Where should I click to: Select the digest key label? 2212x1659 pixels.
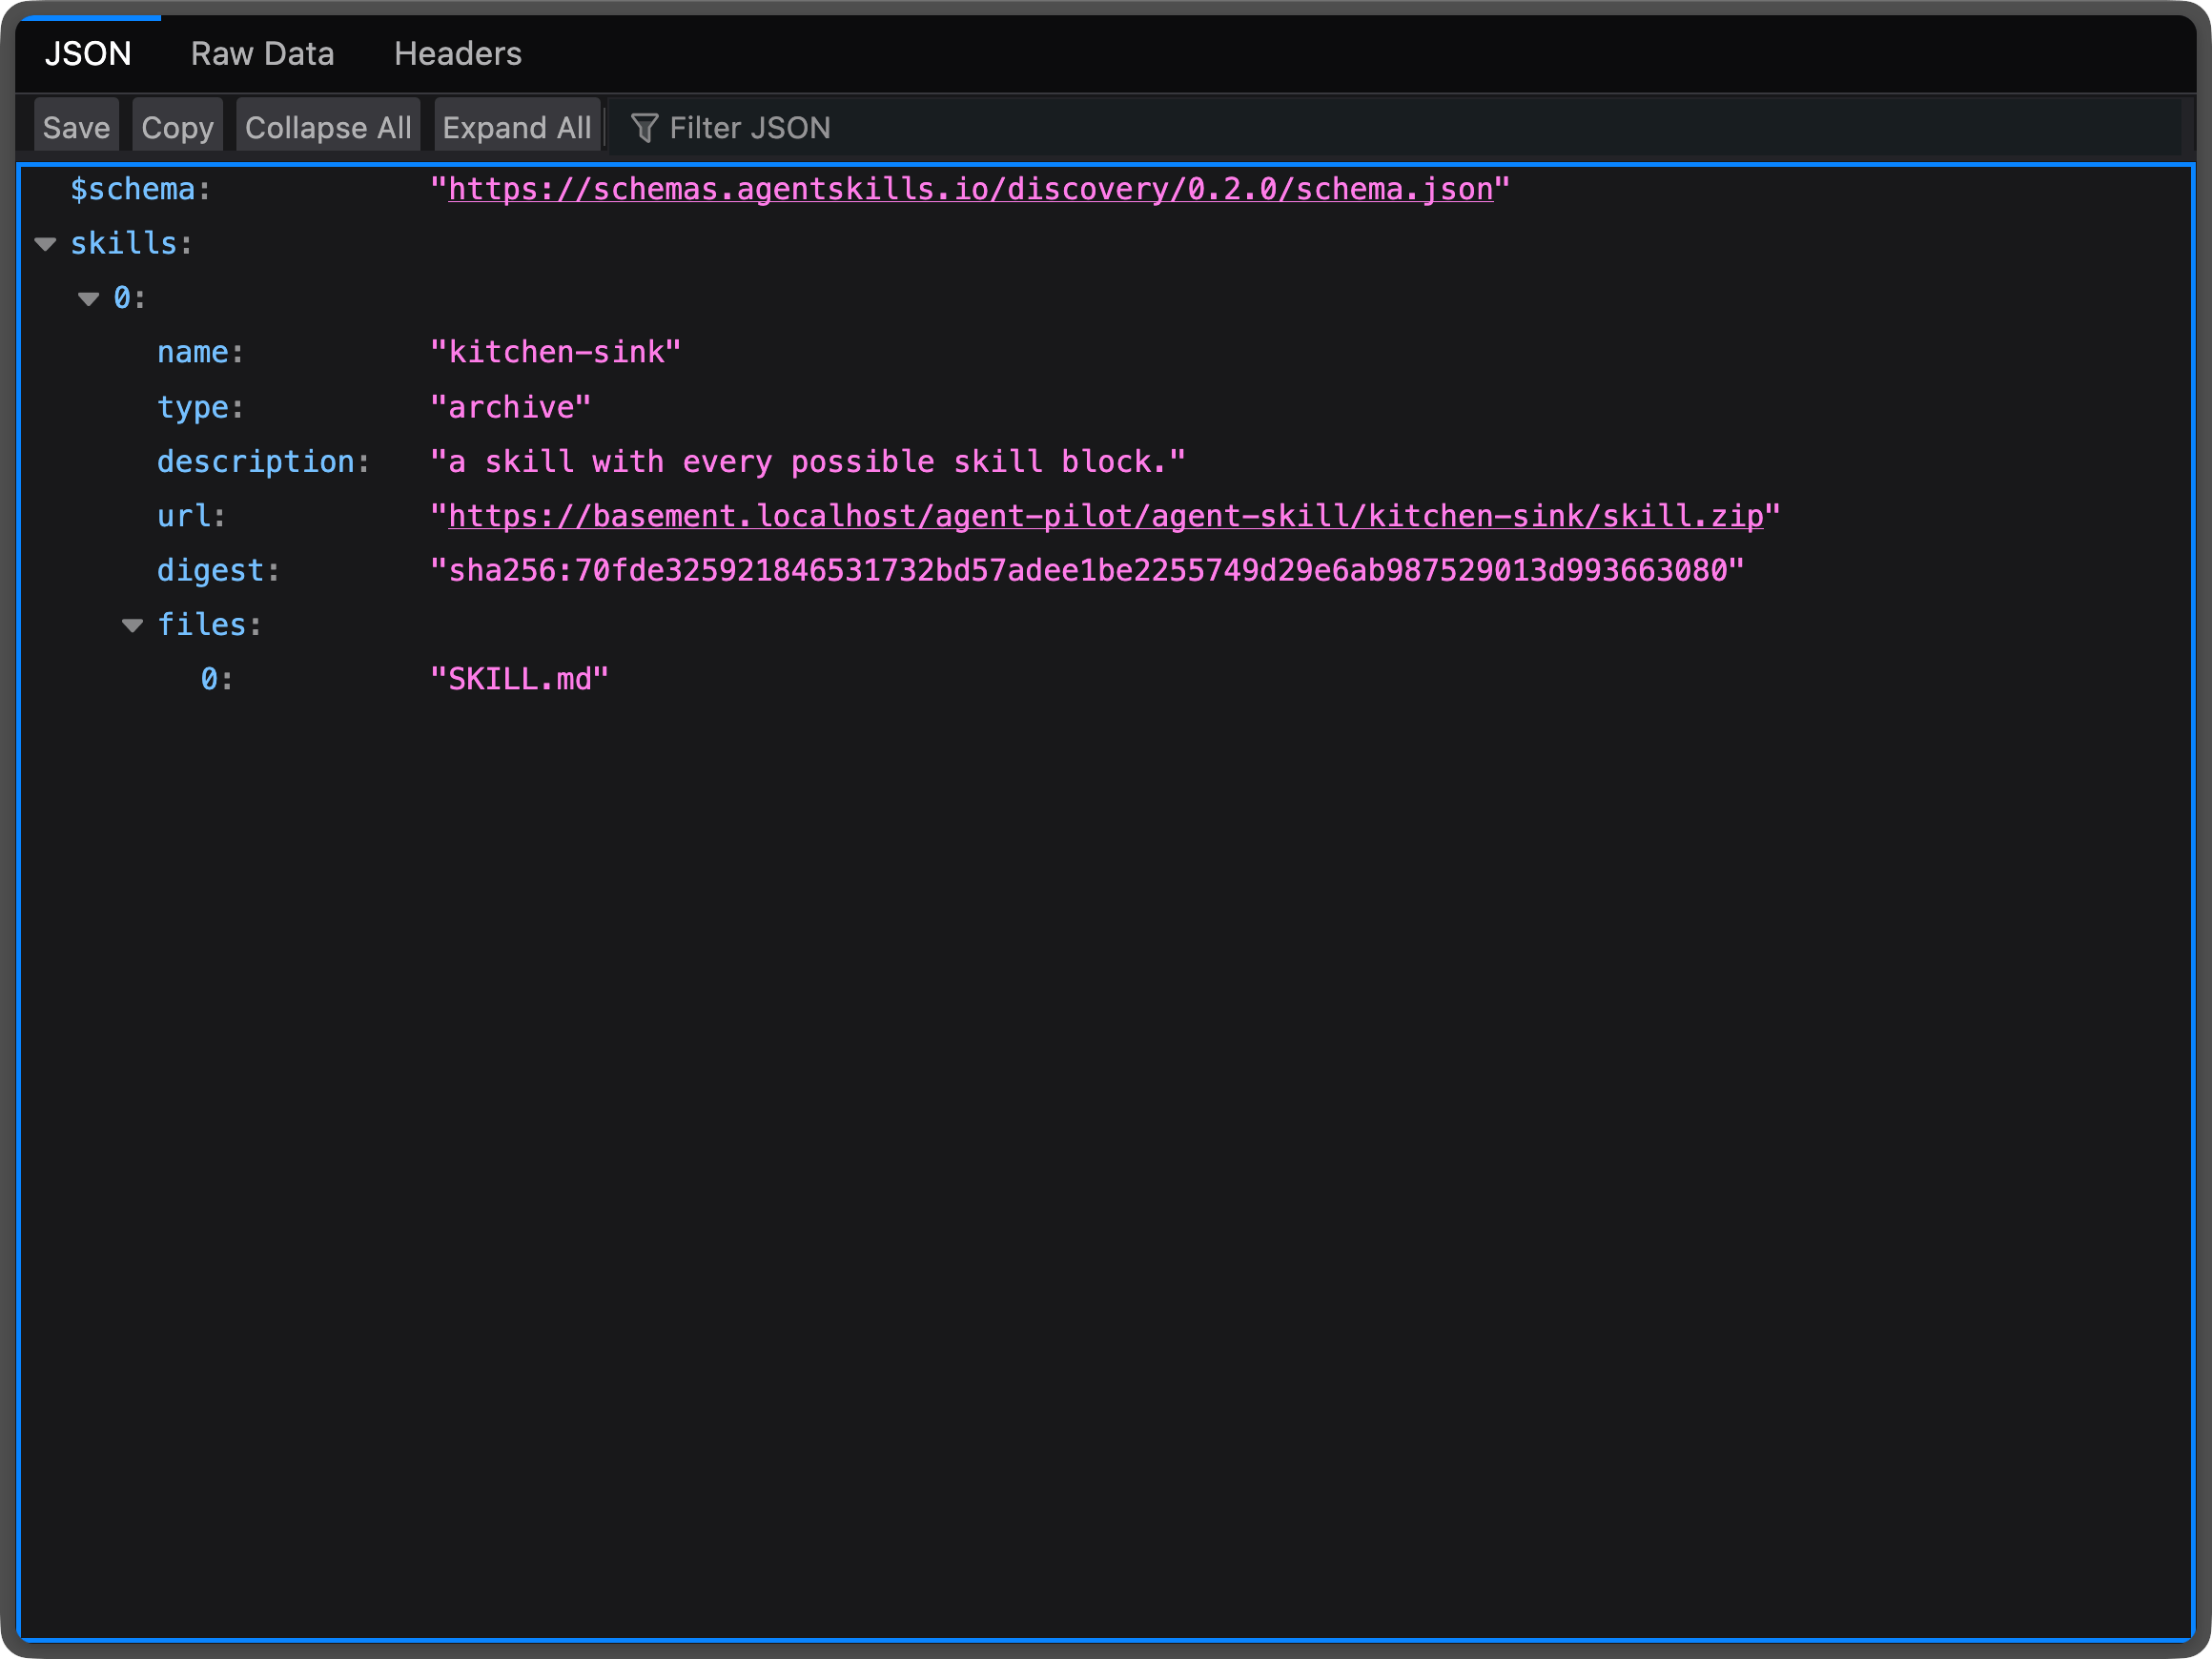point(211,570)
